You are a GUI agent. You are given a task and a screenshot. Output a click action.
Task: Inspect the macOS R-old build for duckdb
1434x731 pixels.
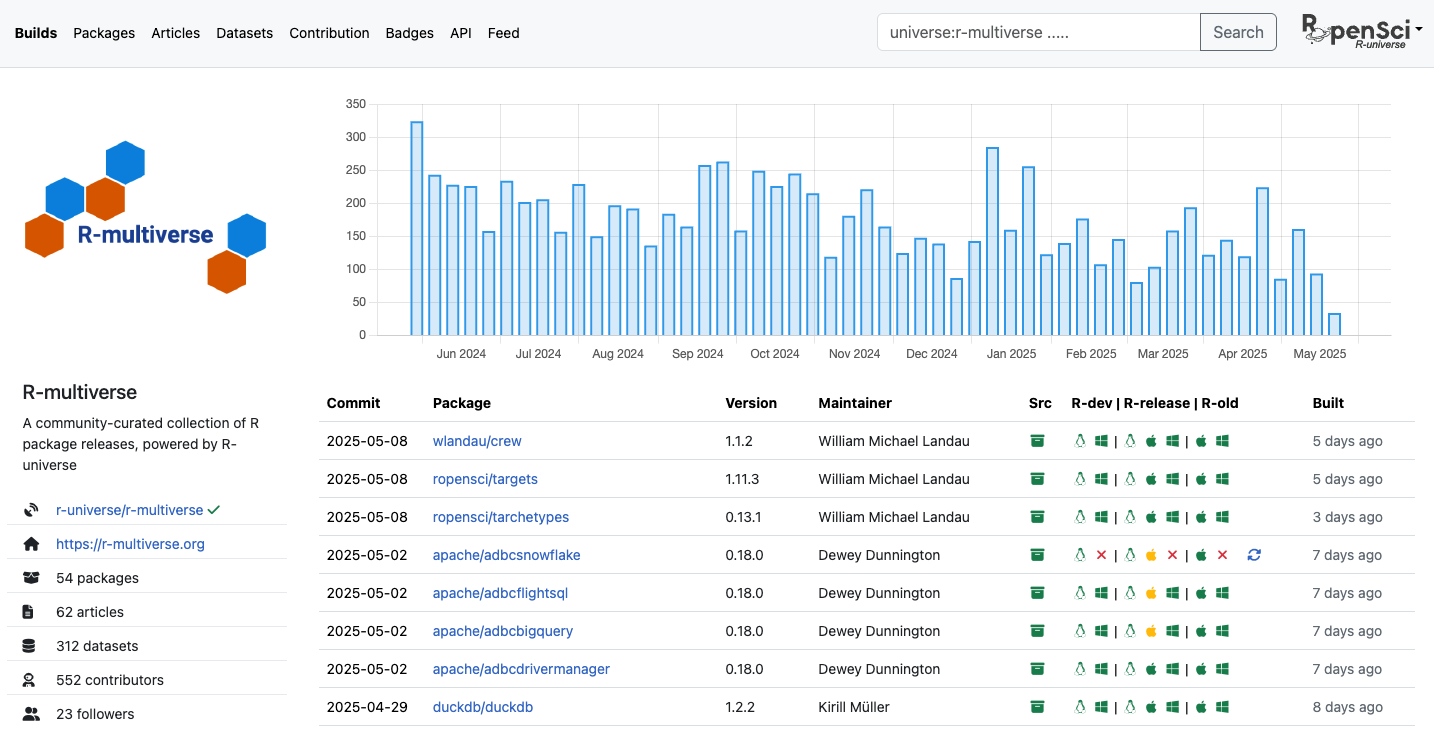(1200, 706)
